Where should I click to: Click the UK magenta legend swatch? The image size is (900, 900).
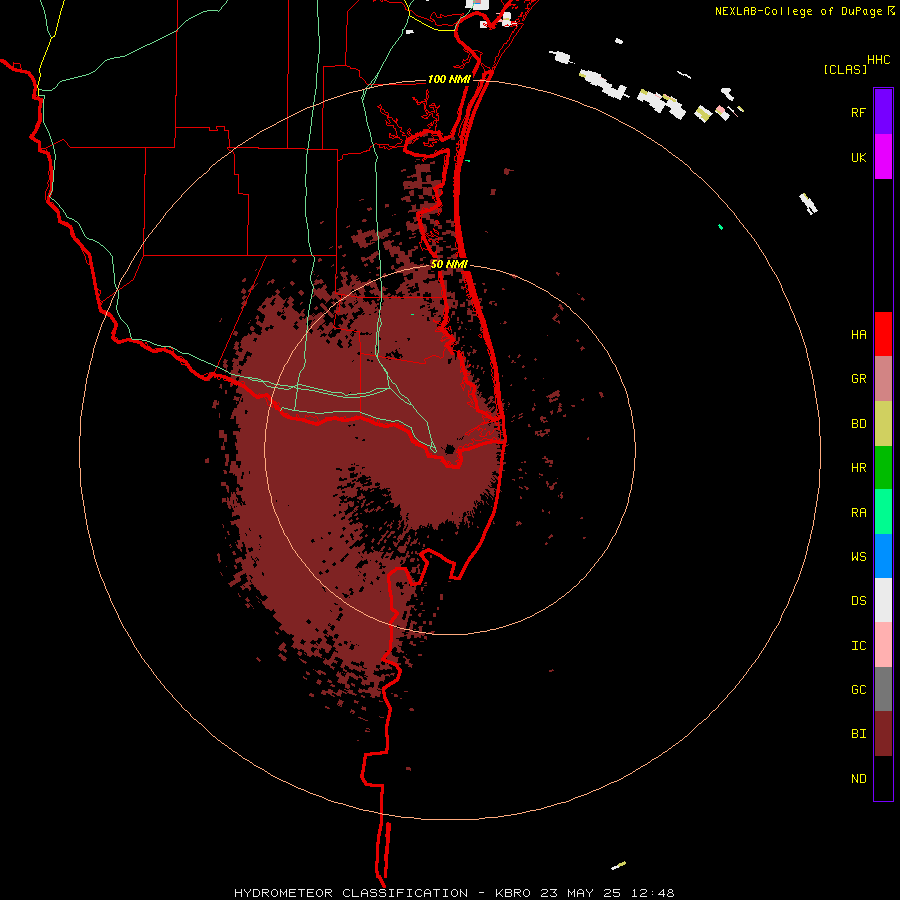[x=883, y=157]
